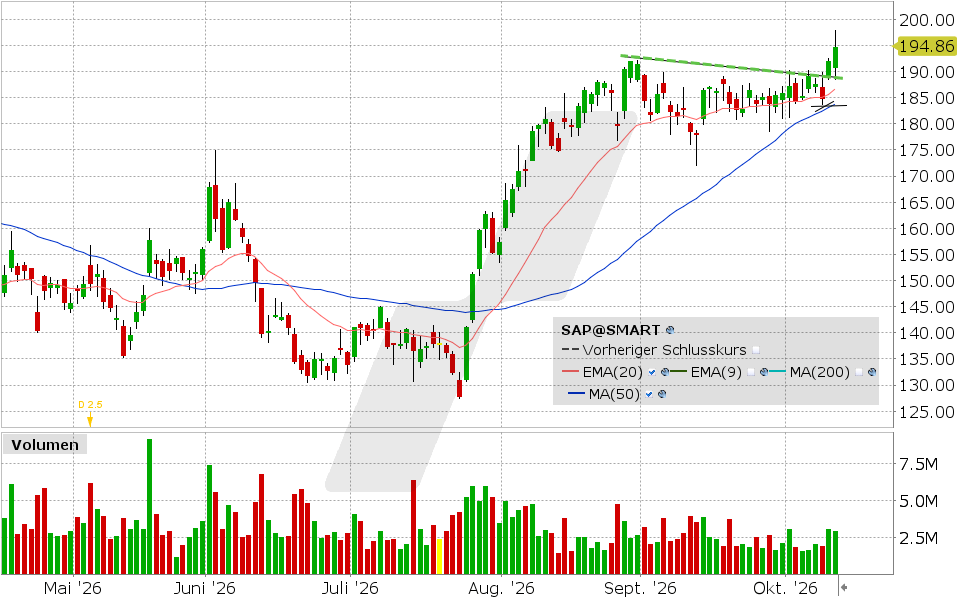
Task: Click the Juni '26 date label
Action: point(204,588)
